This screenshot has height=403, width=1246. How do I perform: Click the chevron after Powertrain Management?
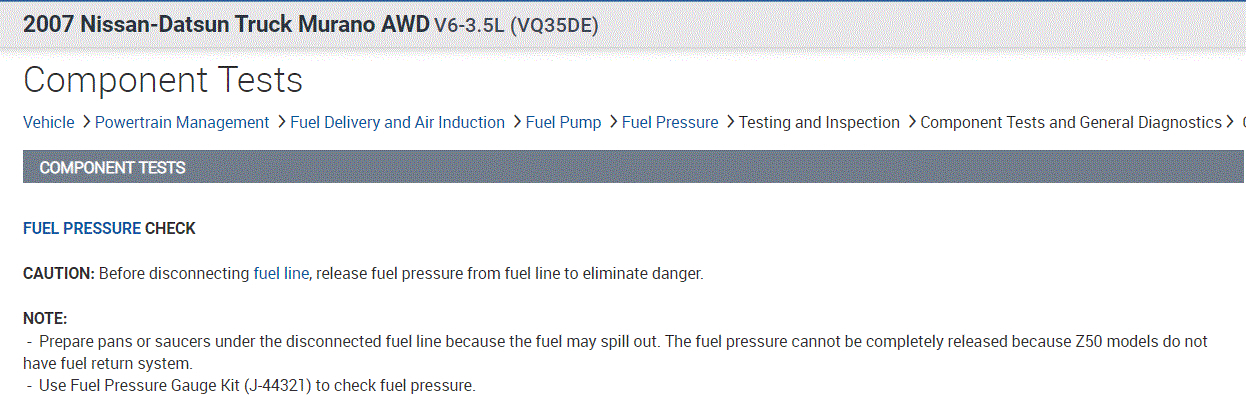280,122
